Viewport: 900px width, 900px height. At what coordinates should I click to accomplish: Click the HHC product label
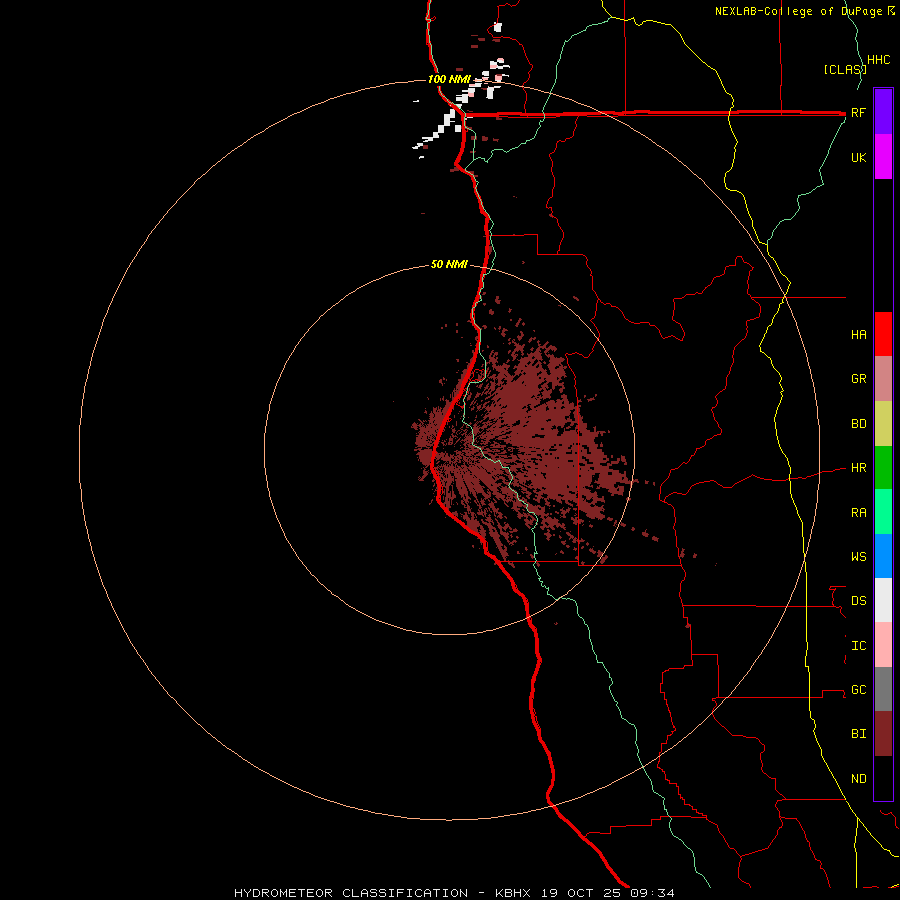point(878,60)
